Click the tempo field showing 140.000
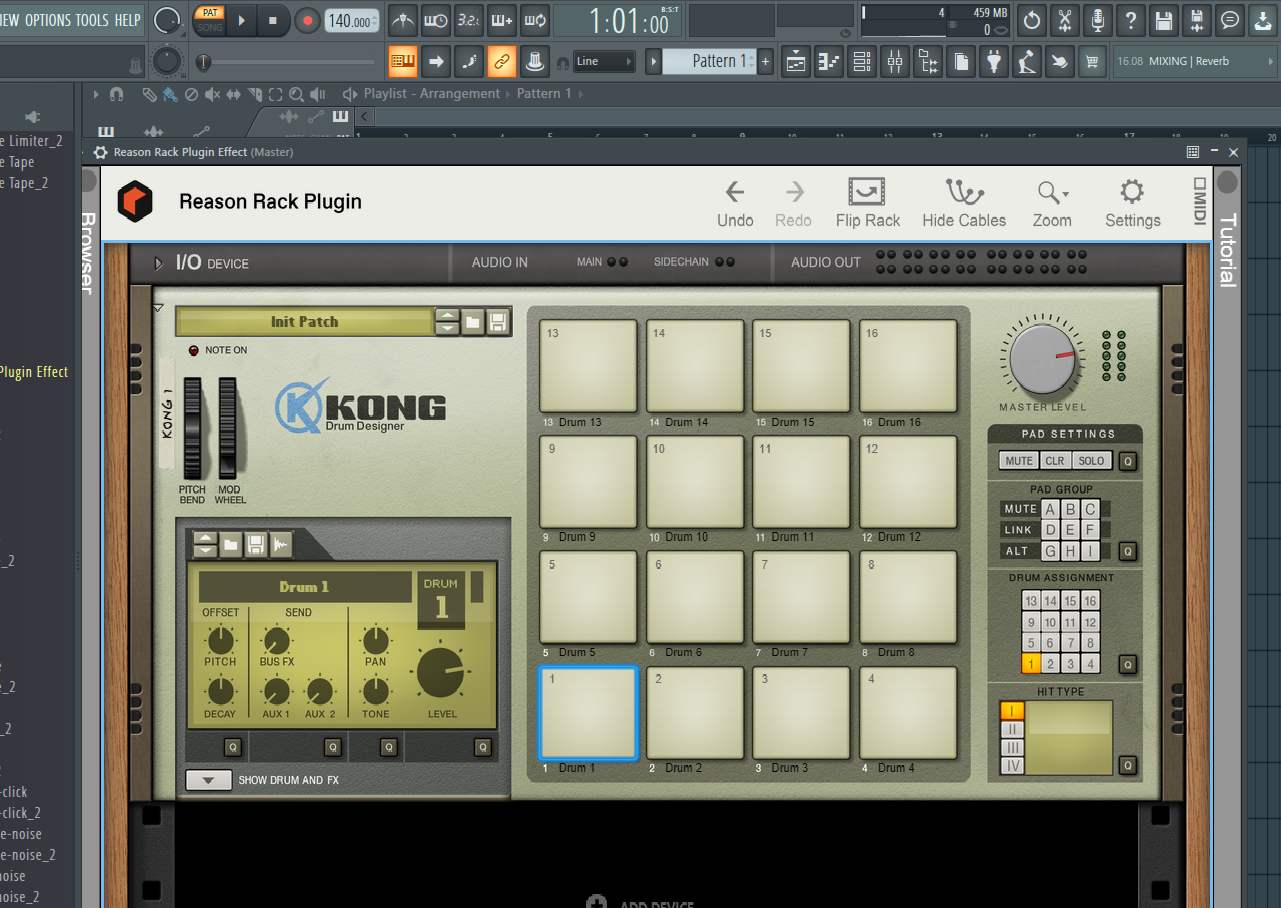This screenshot has height=908, width=1281. (x=351, y=21)
